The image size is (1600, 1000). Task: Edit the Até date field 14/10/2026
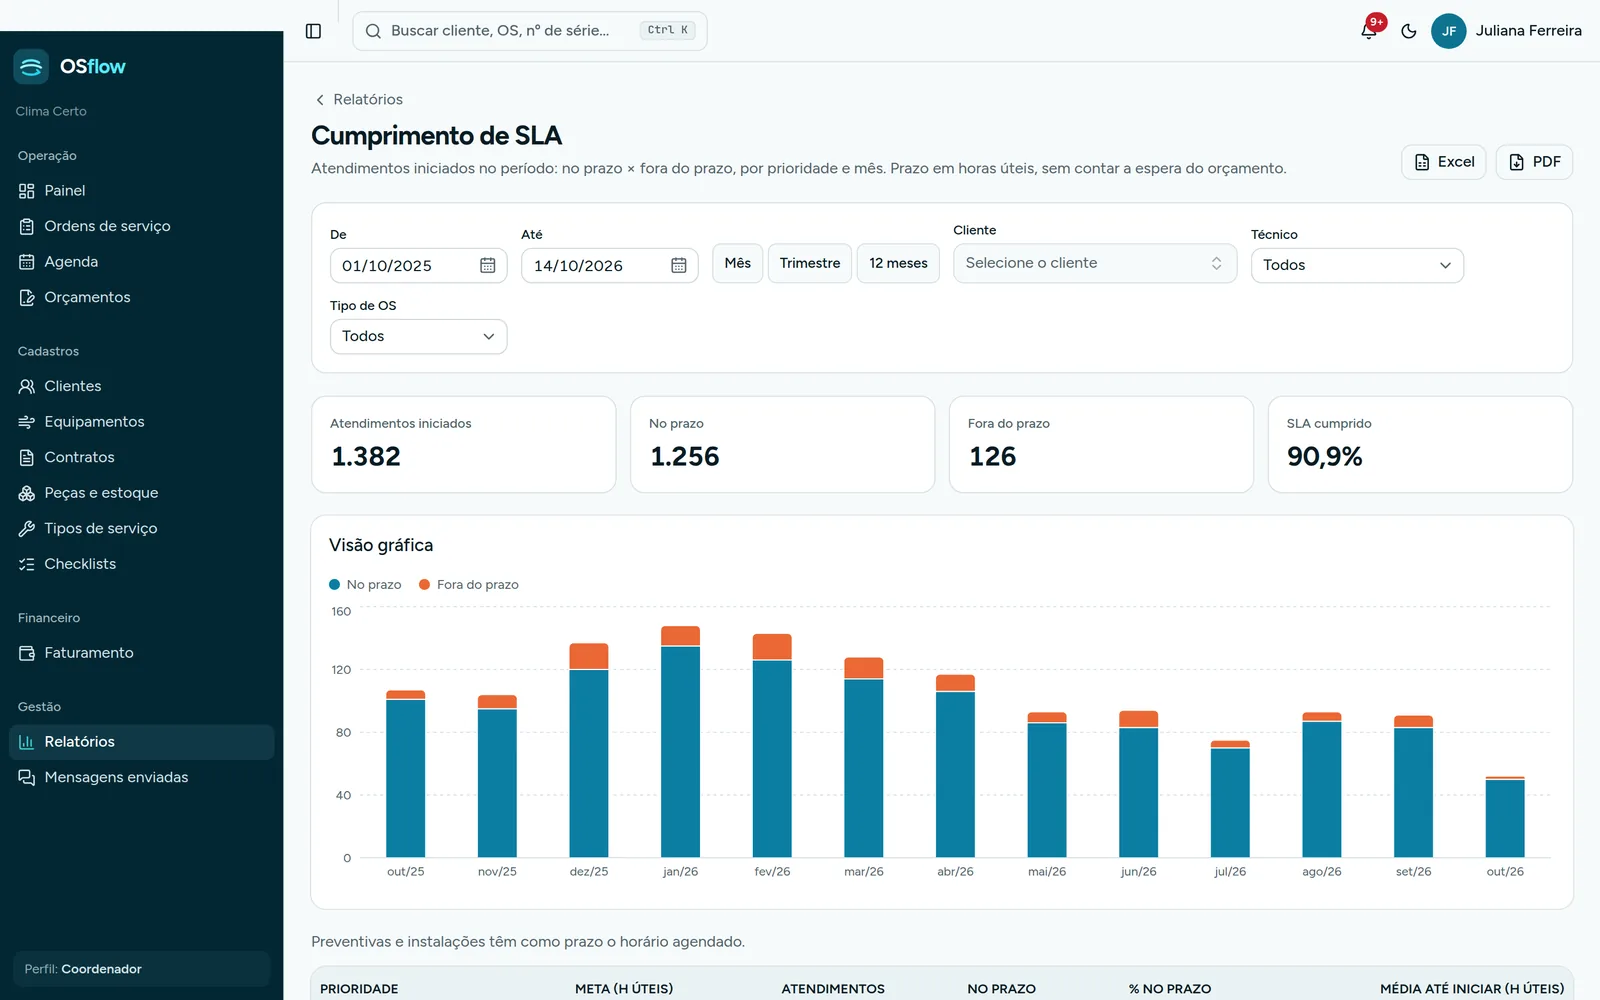[609, 265]
